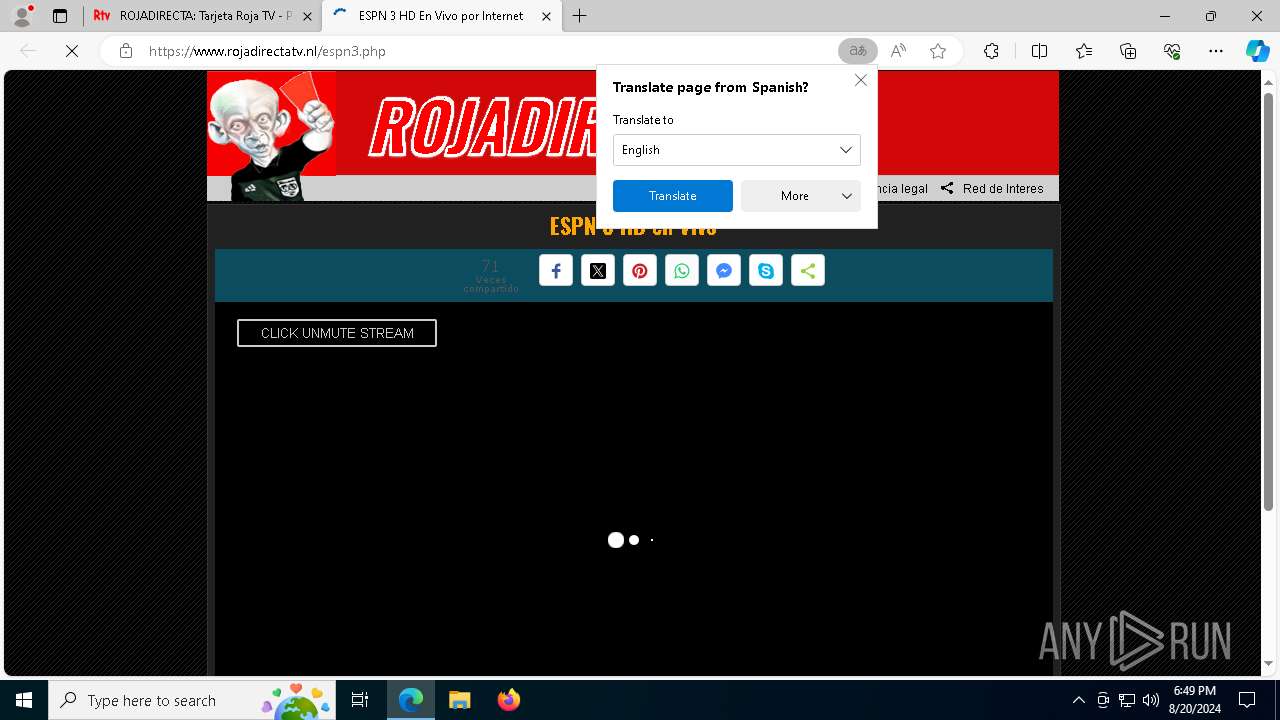Open the green ShareThis more-options icon
Screen dimensions: 1280x720
click(x=808, y=271)
